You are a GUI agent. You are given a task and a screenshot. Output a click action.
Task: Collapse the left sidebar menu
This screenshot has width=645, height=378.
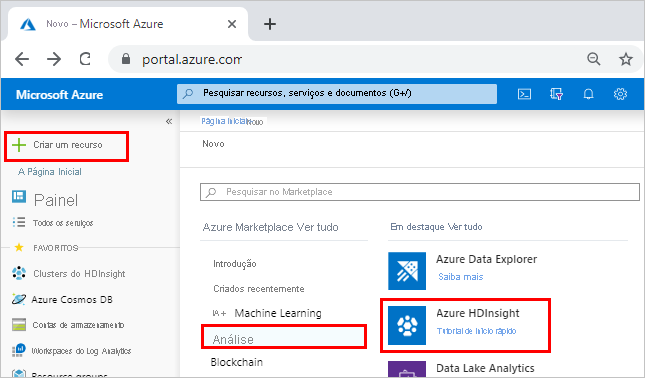169,121
